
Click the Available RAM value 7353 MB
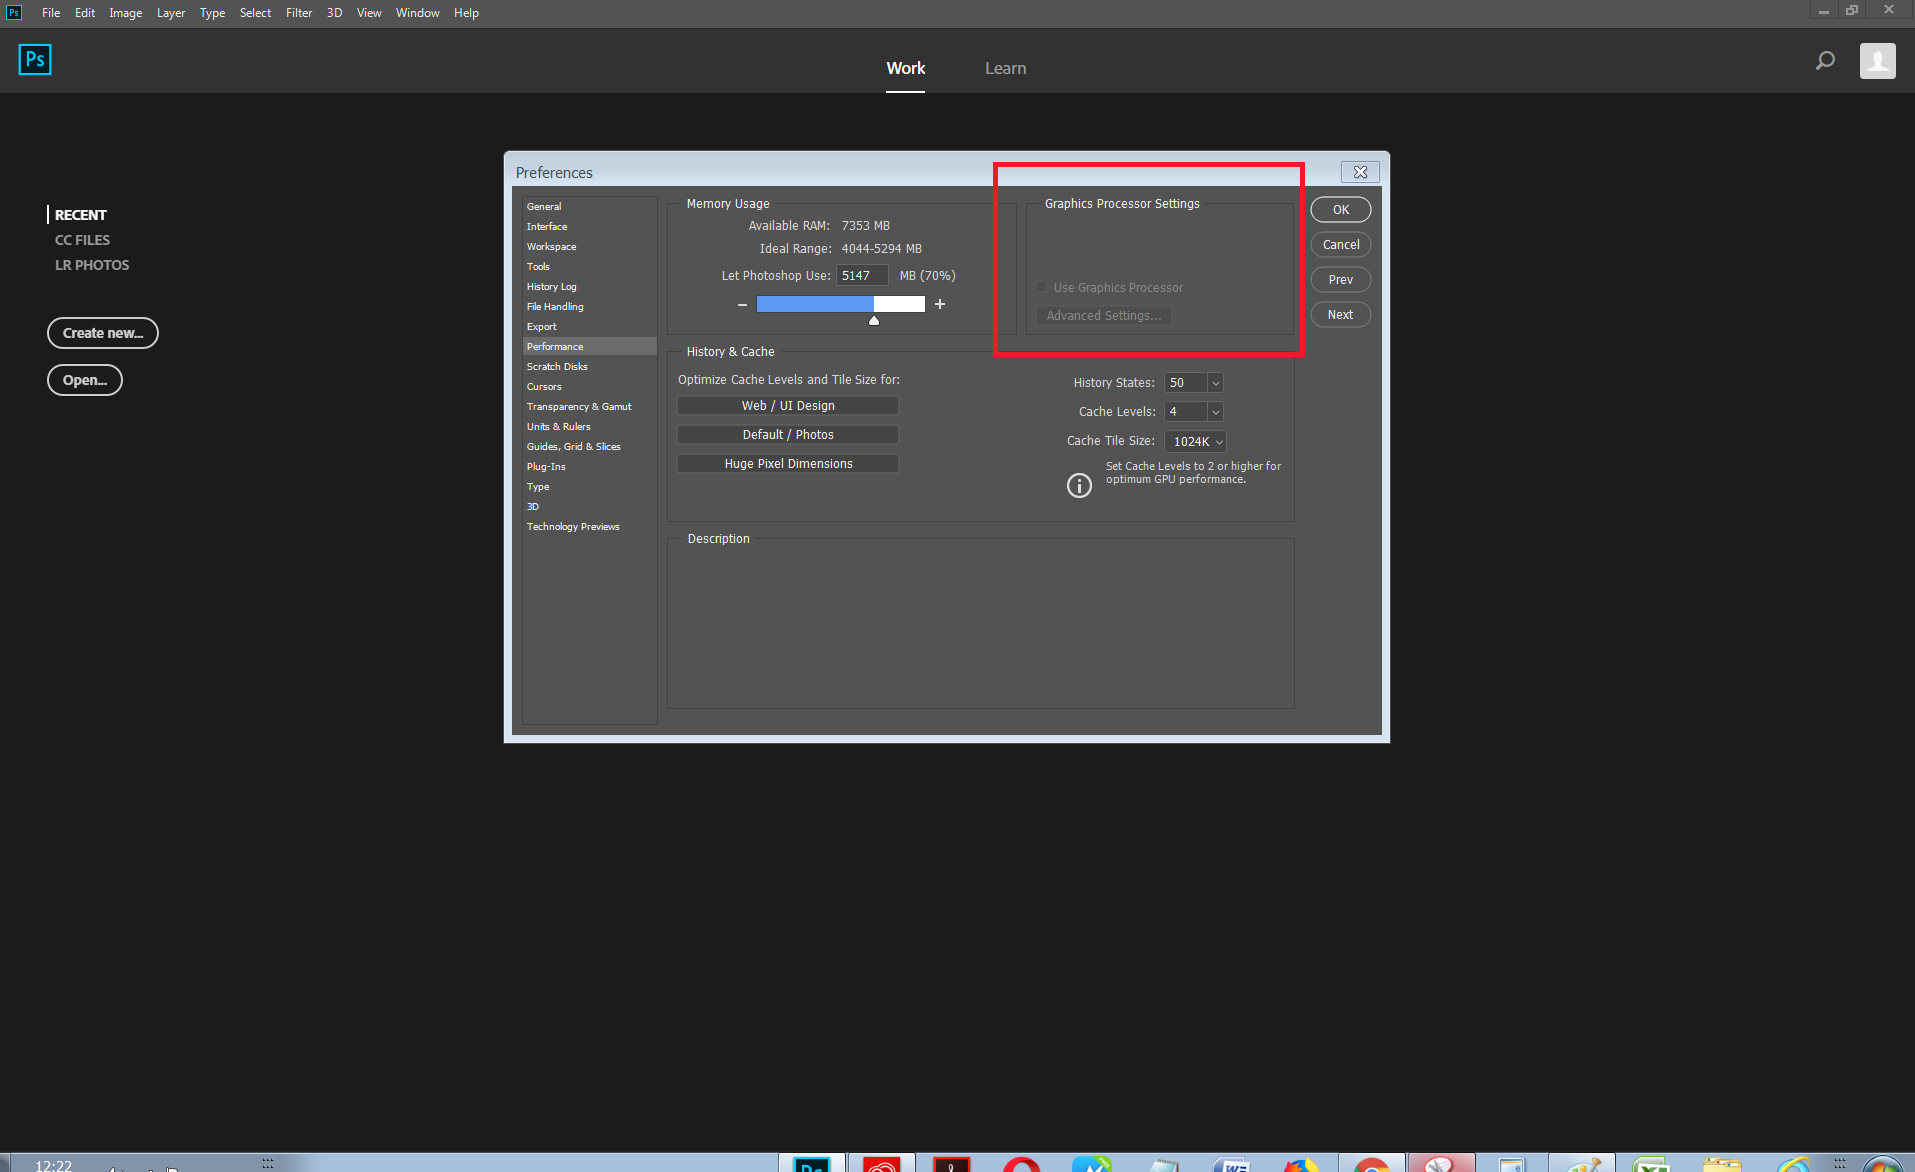coord(865,226)
